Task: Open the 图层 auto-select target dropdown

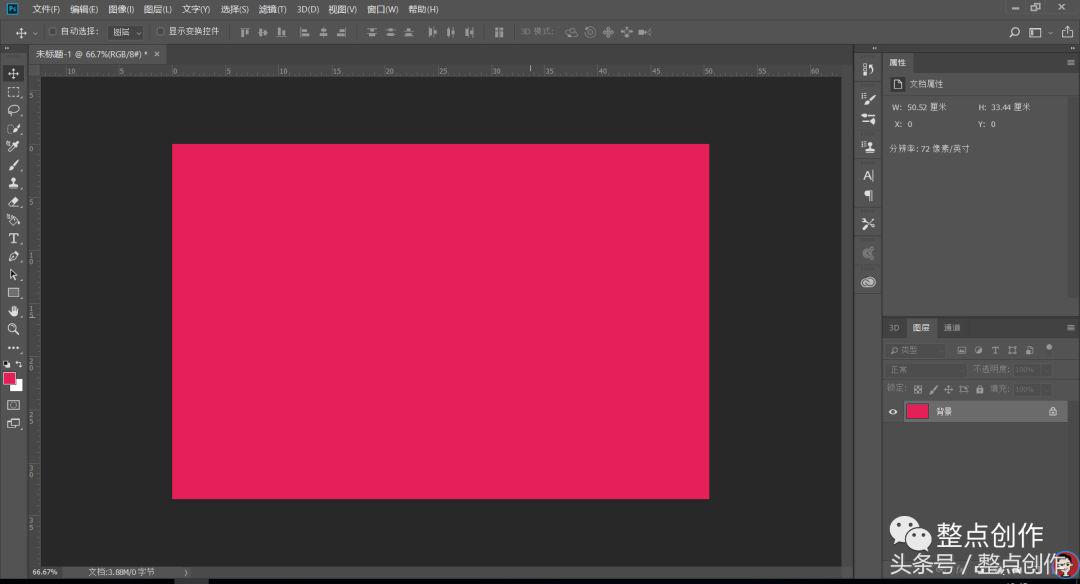Action: 125,32
